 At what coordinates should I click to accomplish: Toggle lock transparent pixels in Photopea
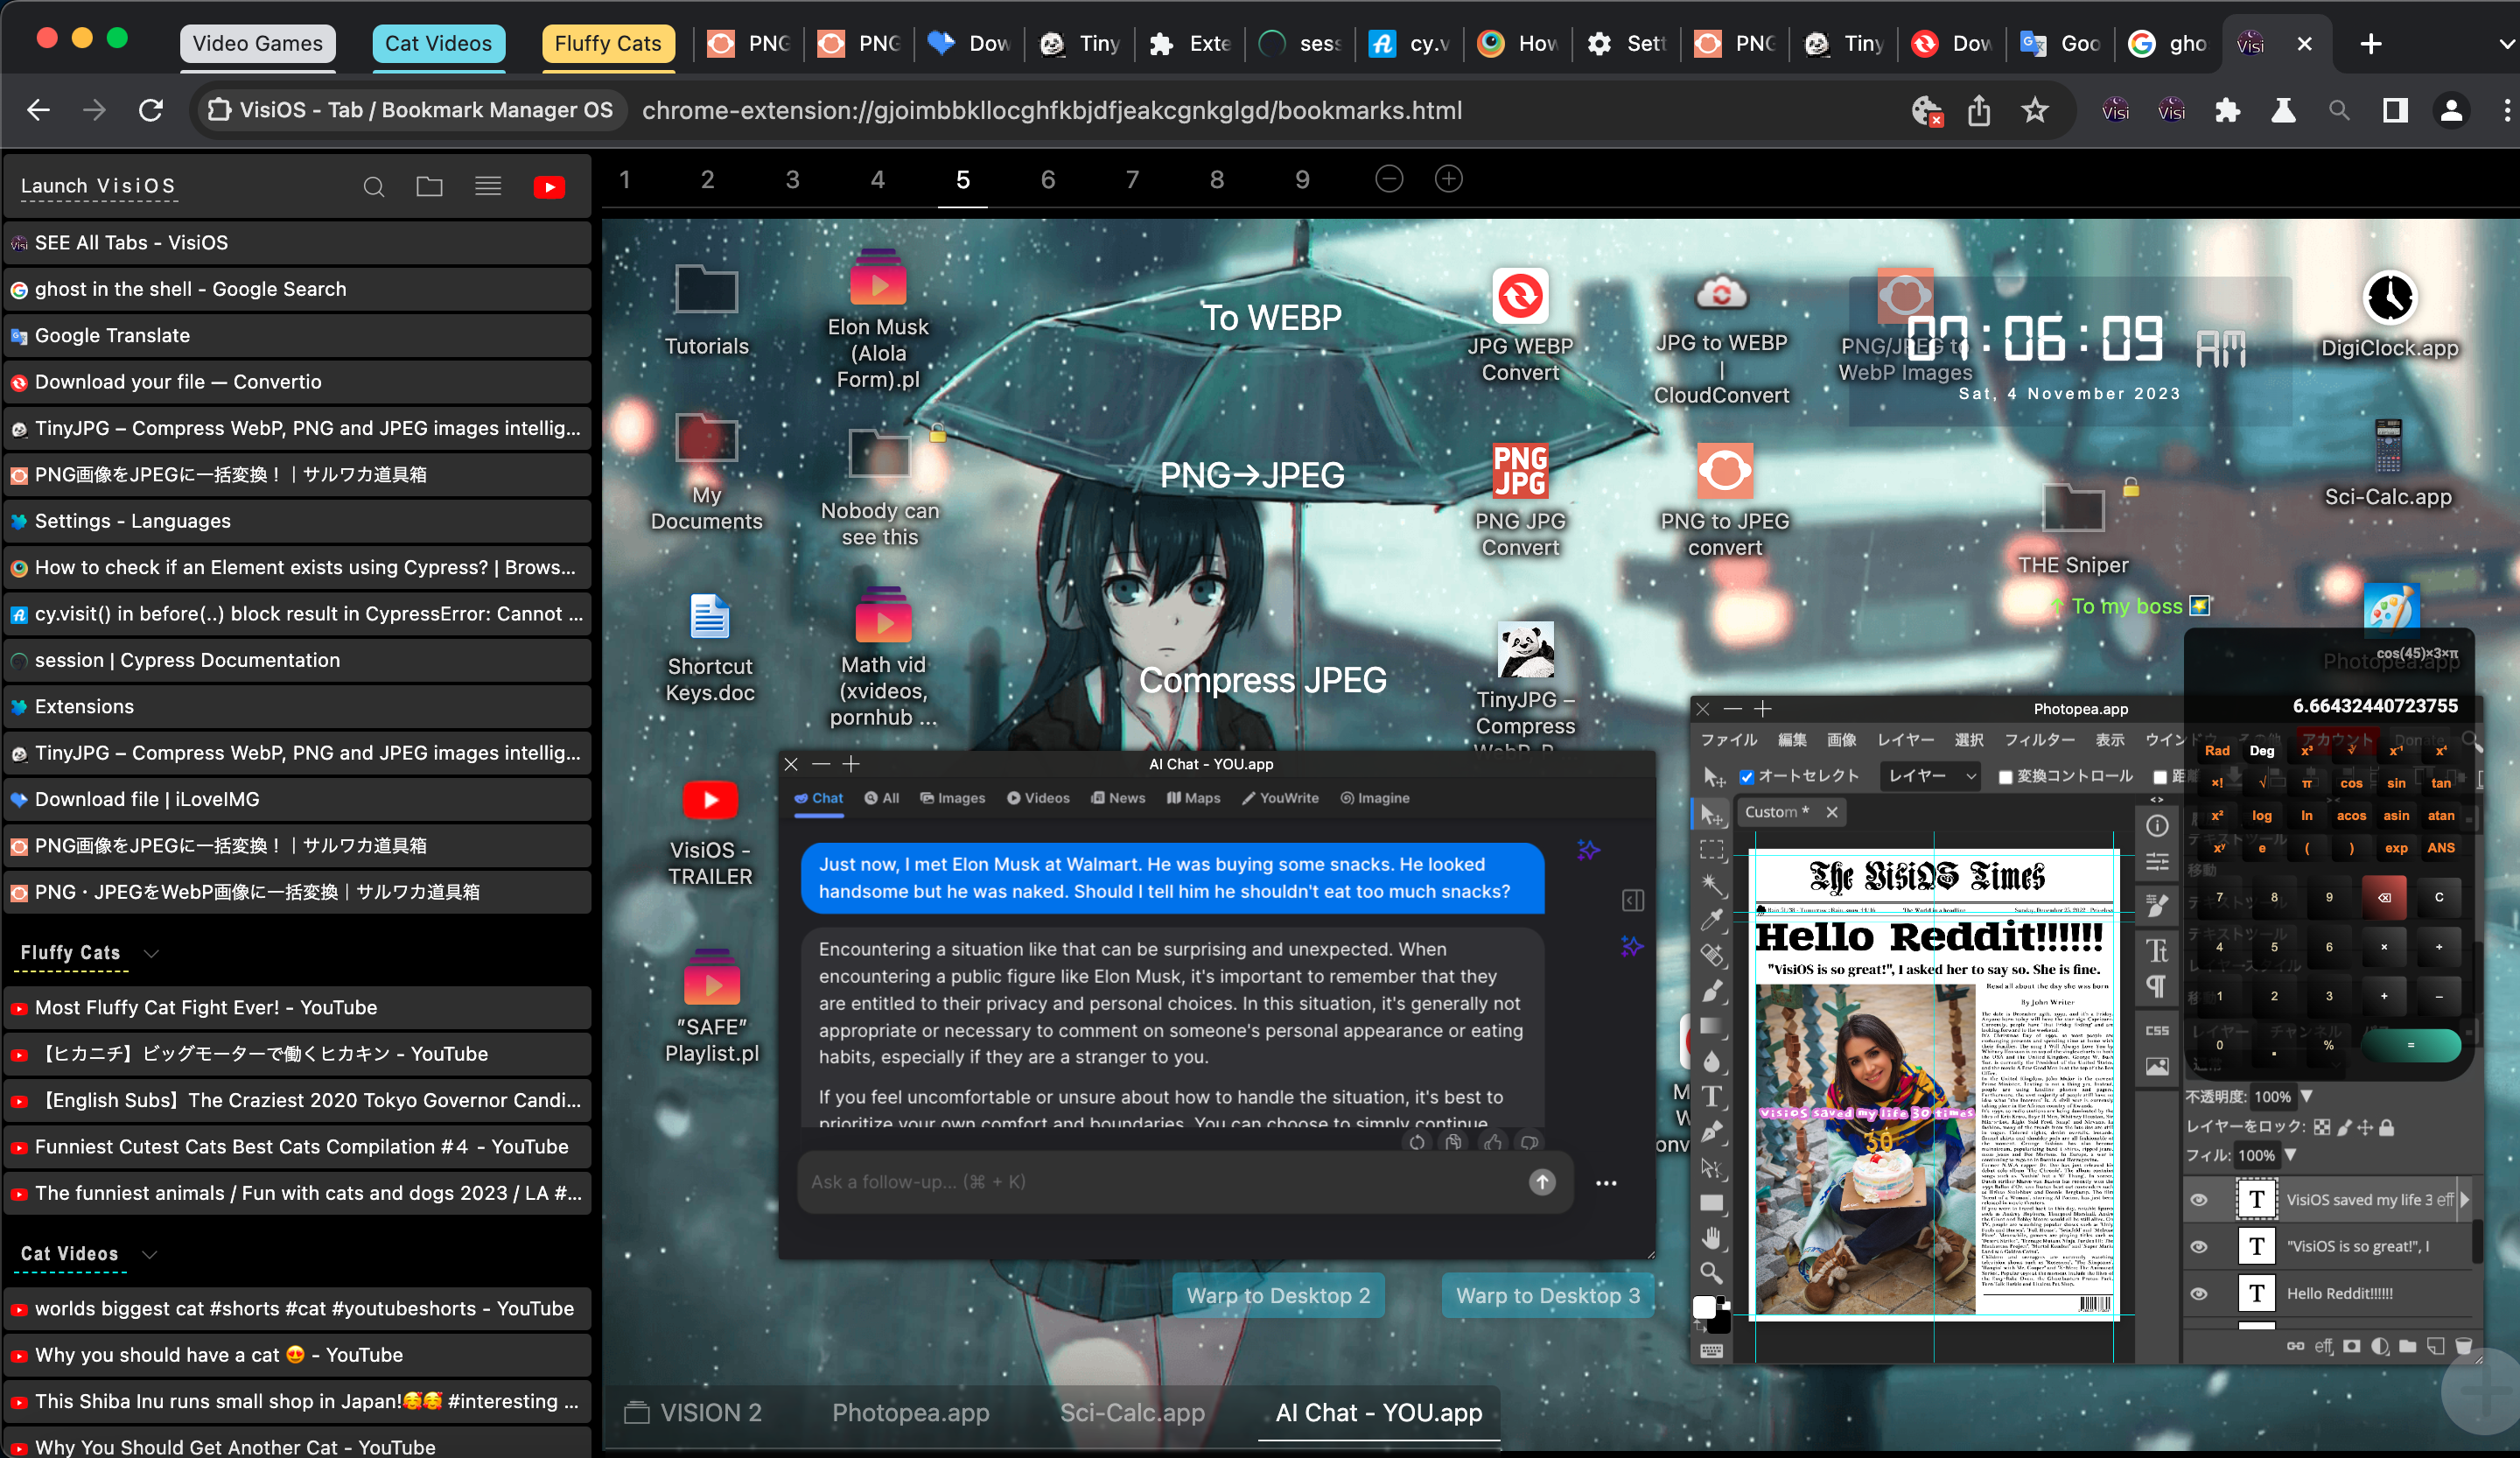pyautogui.click(x=2322, y=1127)
